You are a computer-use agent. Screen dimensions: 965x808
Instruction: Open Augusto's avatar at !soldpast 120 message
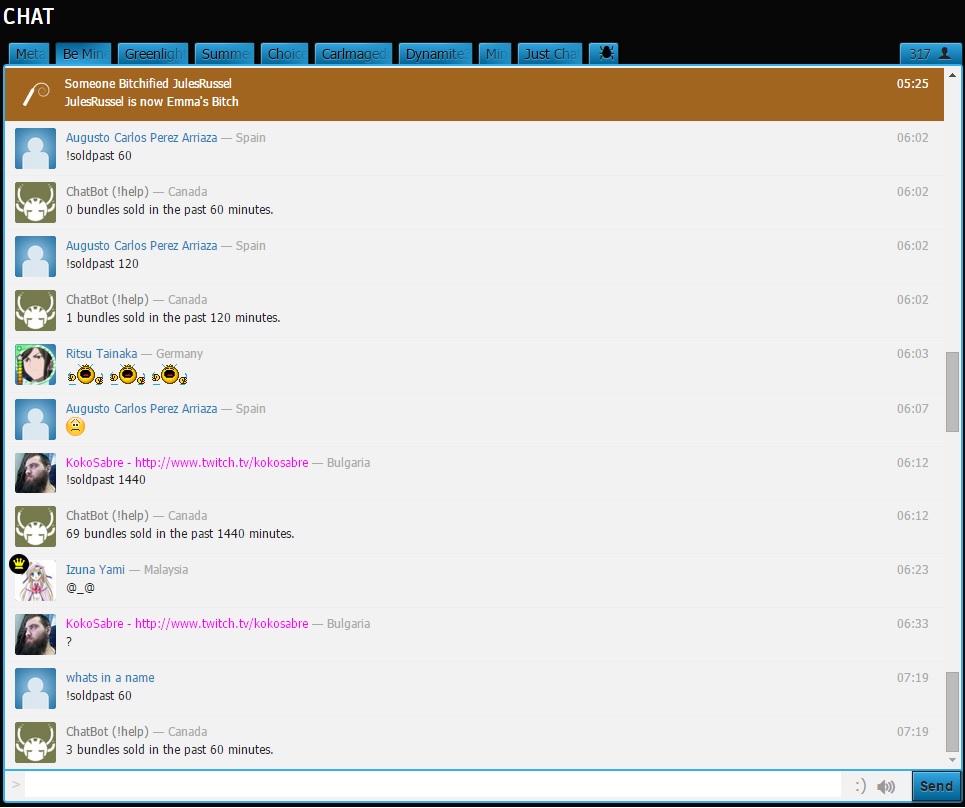[35, 257]
